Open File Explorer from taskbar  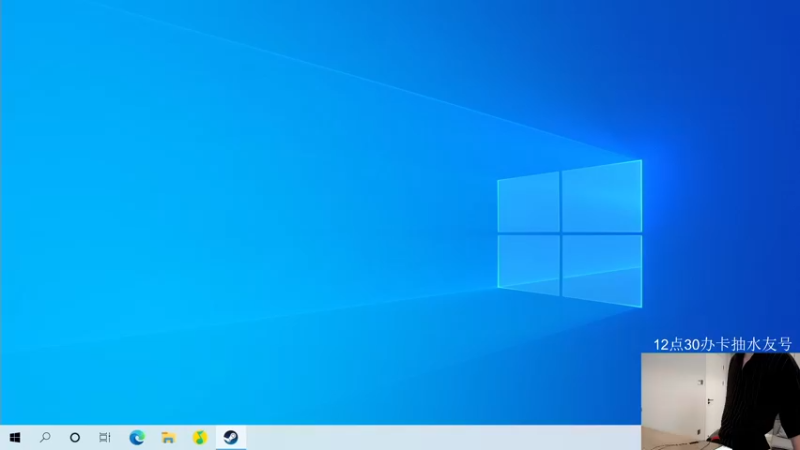pos(168,438)
